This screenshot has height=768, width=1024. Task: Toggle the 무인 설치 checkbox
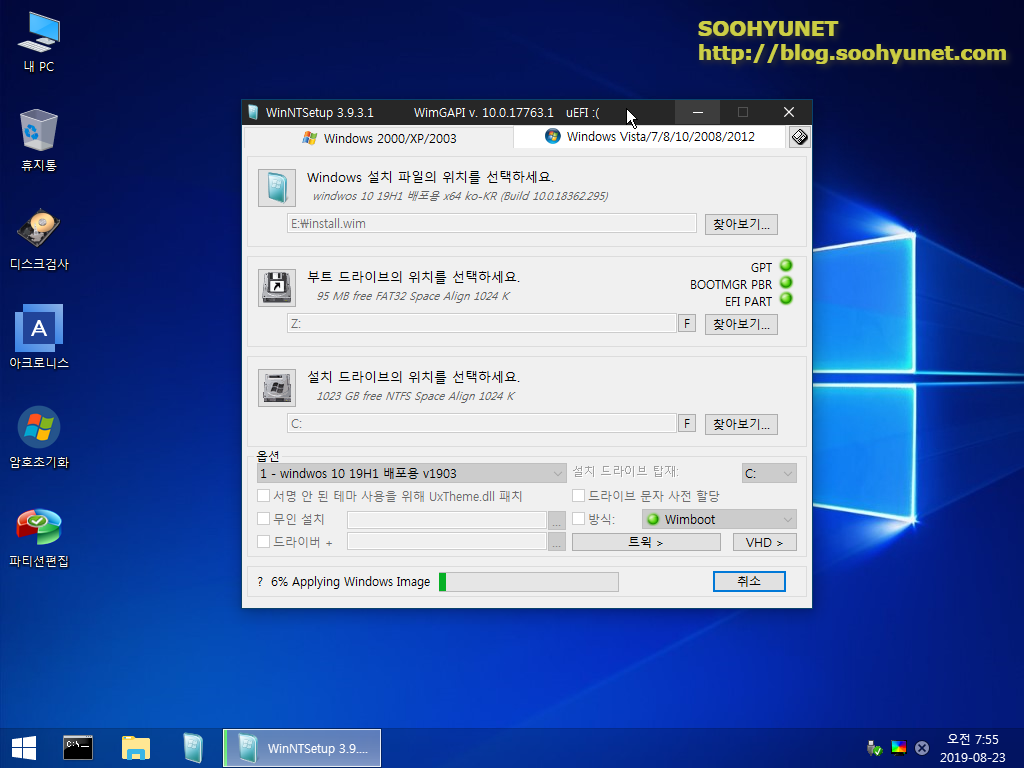[264, 519]
